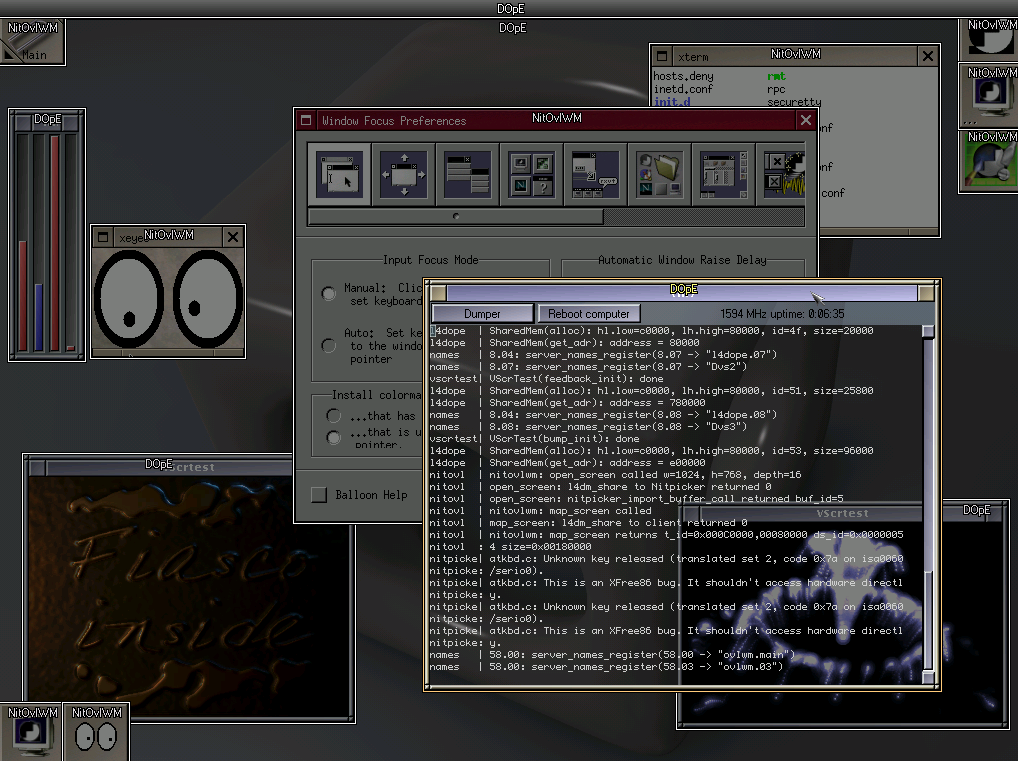Open the menu preferences icon
This screenshot has height=761, width=1018.
pyautogui.click(x=467, y=174)
